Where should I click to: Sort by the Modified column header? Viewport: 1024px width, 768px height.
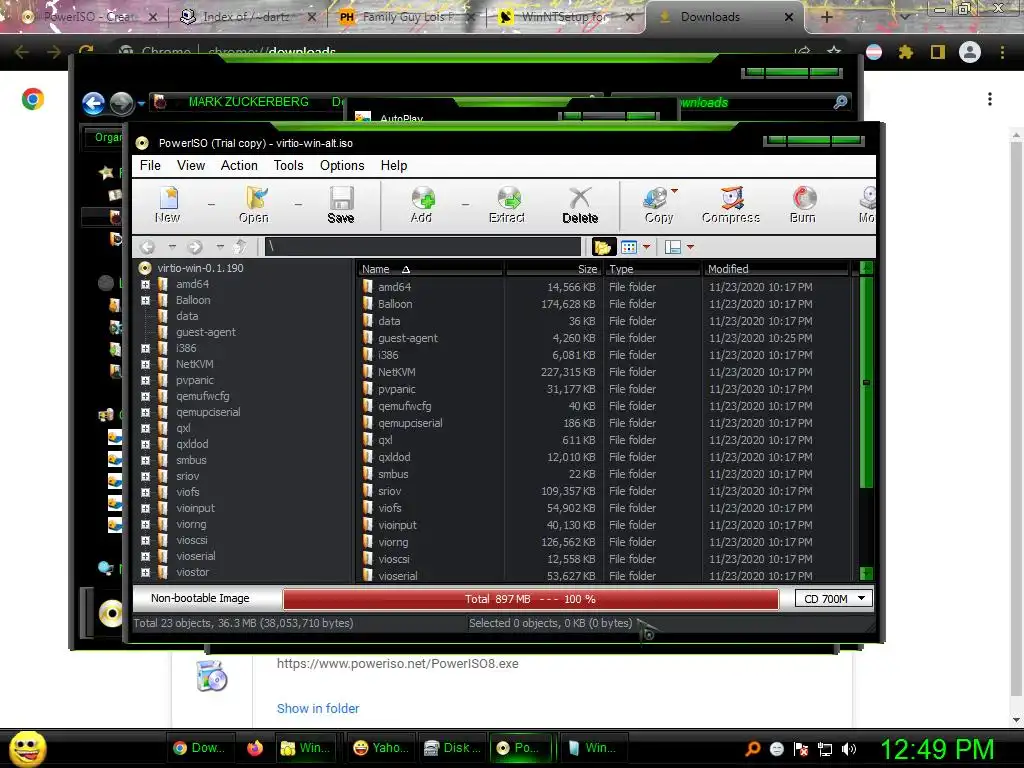point(776,269)
